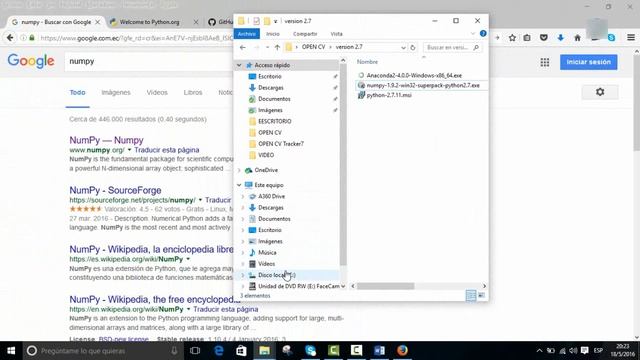
Task: Open Word from the taskbar
Action: [x=379, y=351]
